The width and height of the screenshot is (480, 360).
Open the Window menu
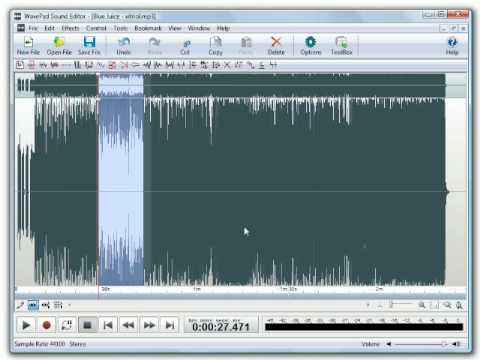click(199, 28)
